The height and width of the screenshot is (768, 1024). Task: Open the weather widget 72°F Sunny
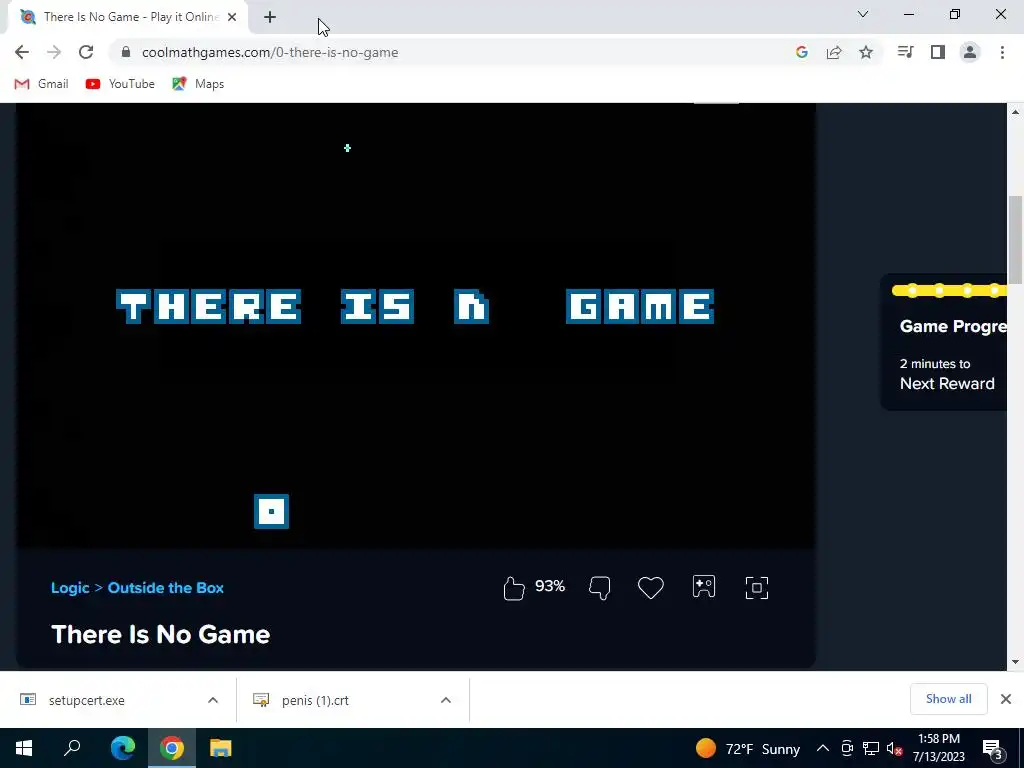point(748,748)
